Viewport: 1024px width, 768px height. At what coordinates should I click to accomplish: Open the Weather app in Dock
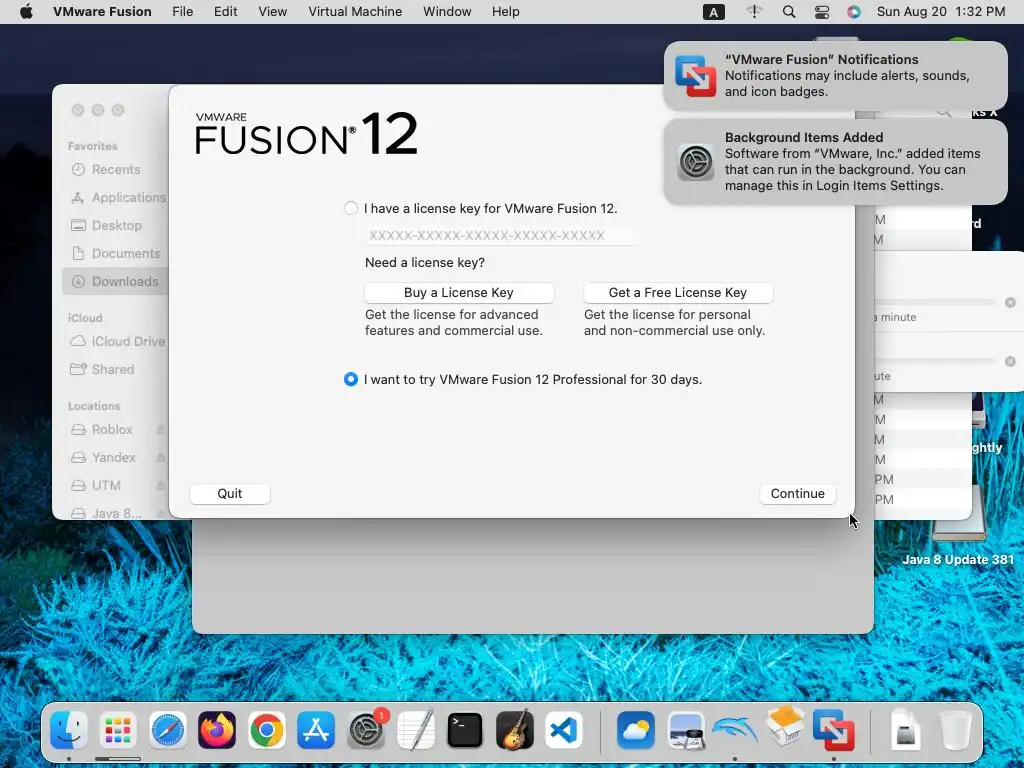pos(635,729)
